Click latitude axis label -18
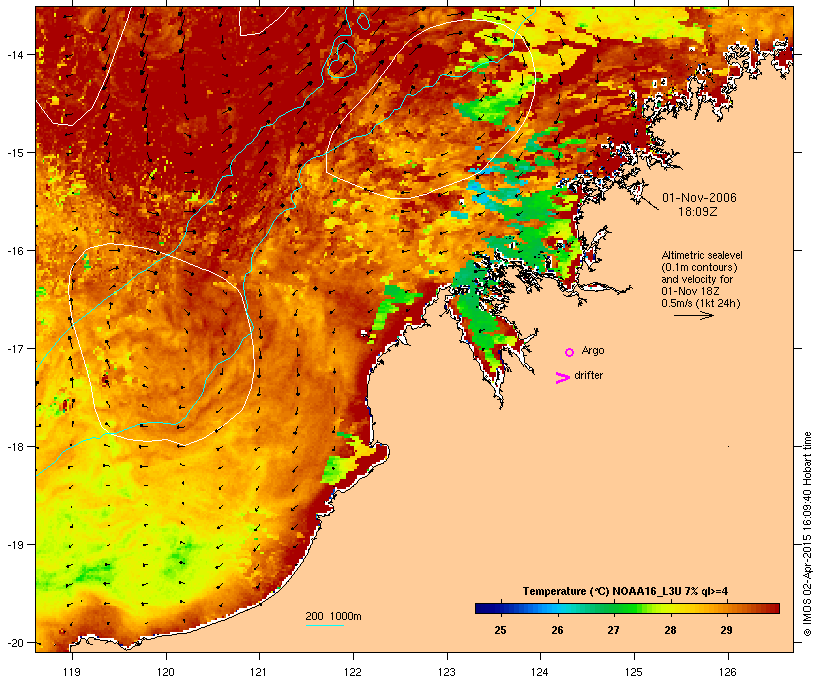Viewport: 820px width, 680px height. tap(14, 447)
